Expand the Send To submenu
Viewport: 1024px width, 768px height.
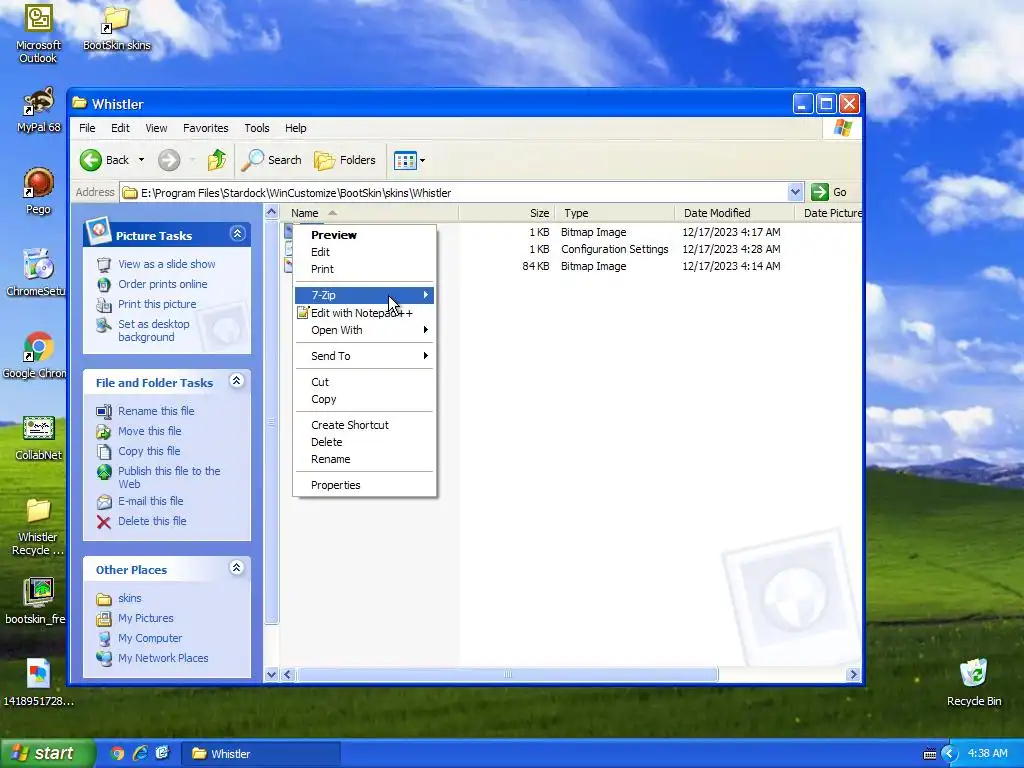pos(364,356)
